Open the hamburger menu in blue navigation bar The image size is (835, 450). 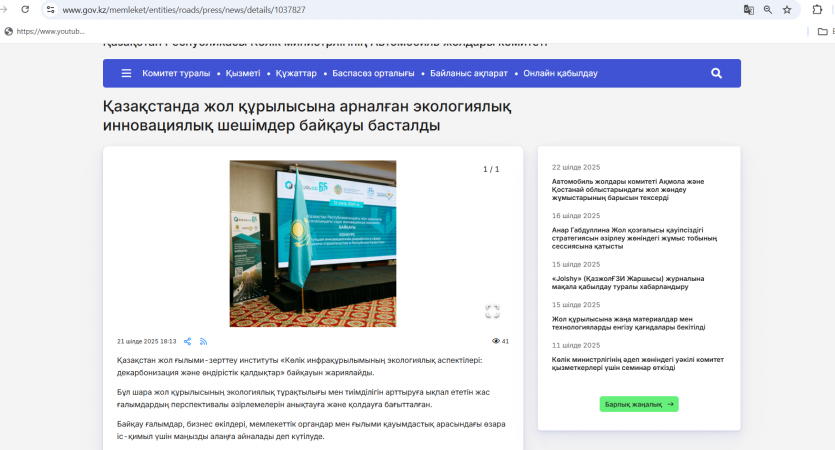pos(126,73)
